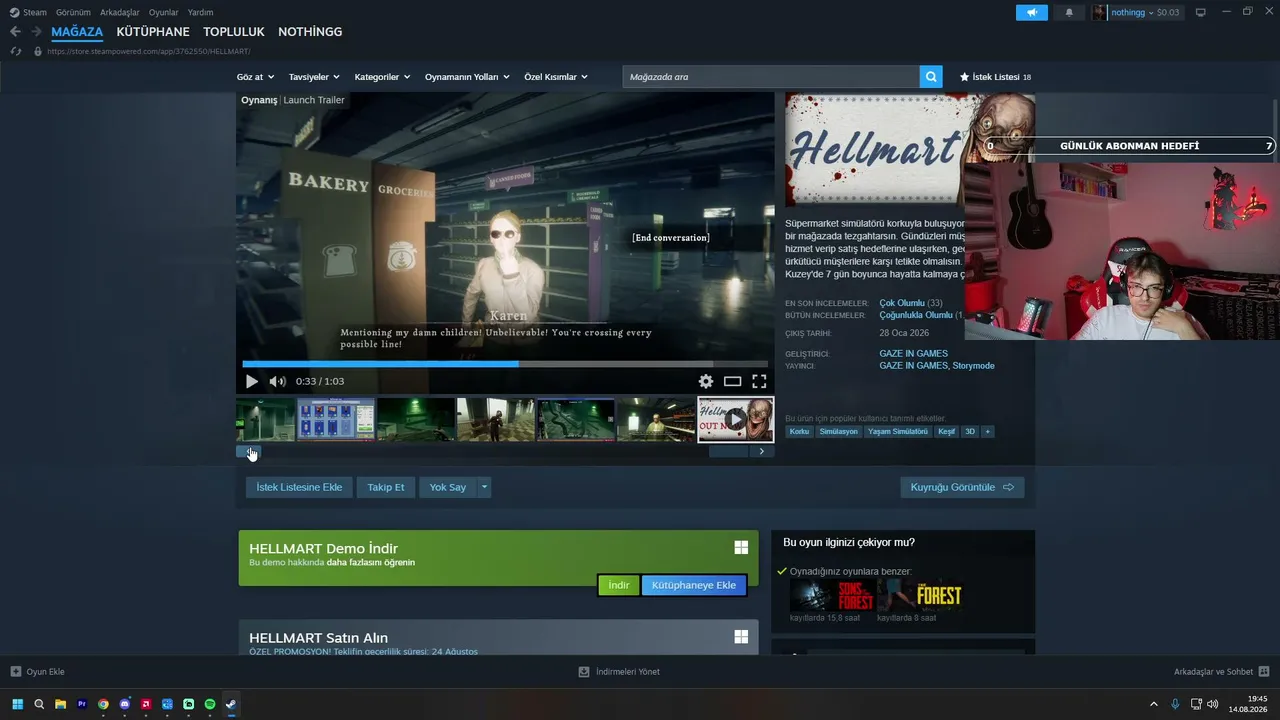Go back with the left arrow
The width and height of the screenshot is (1280, 720).
(15, 32)
